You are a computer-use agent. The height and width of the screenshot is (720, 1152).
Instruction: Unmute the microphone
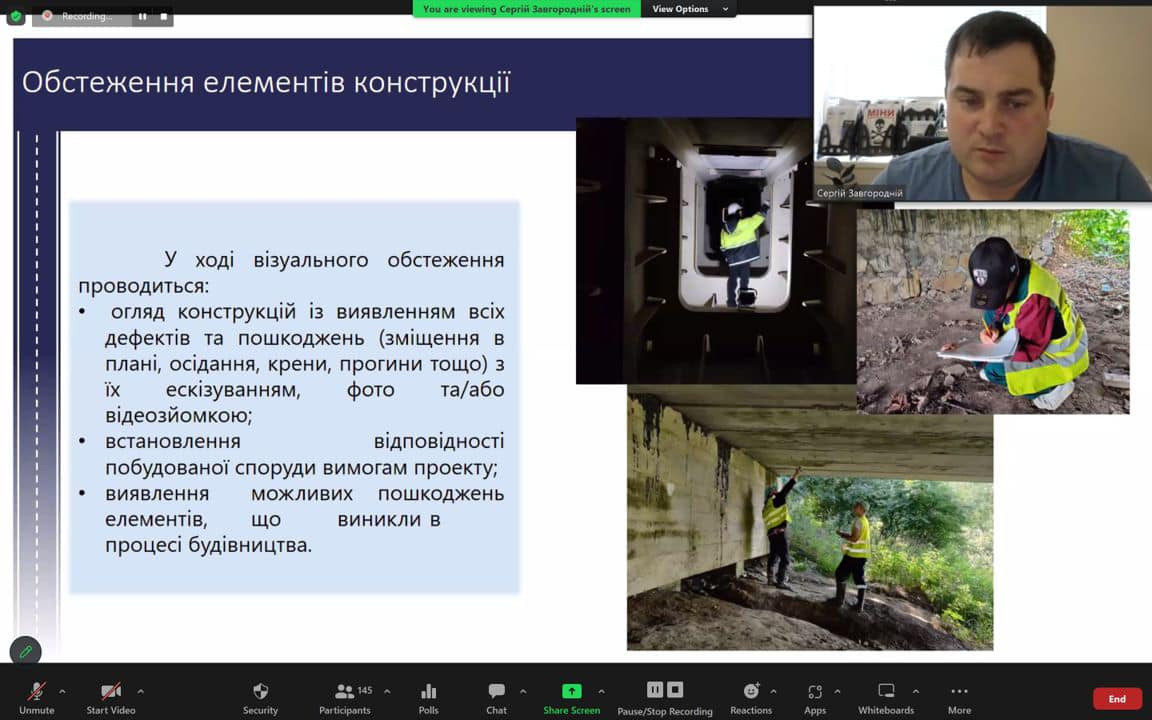36,697
